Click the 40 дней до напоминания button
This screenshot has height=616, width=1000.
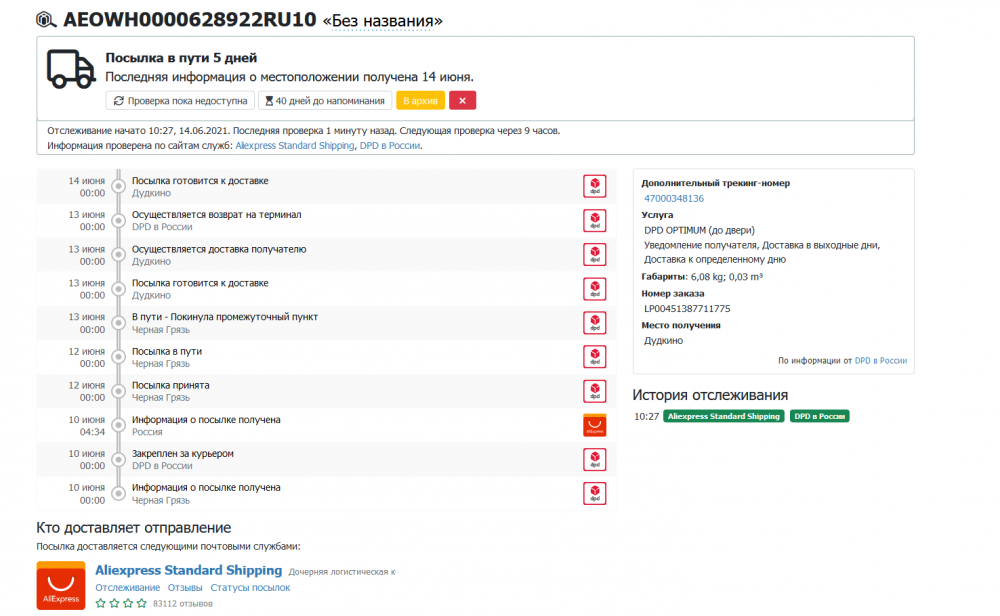tap(324, 100)
